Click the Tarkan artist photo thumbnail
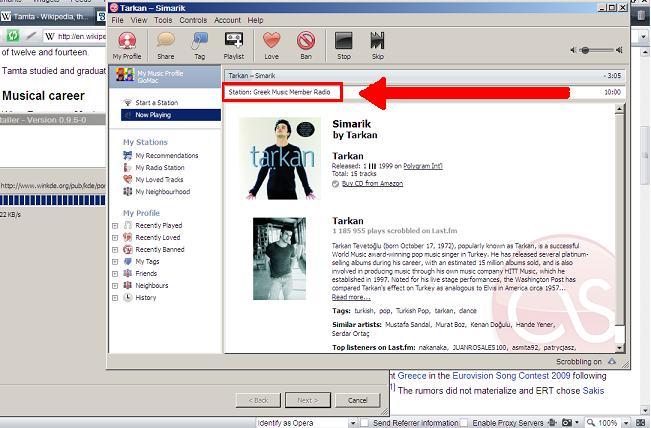Viewport: 651px width, 428px height. [x=279, y=259]
